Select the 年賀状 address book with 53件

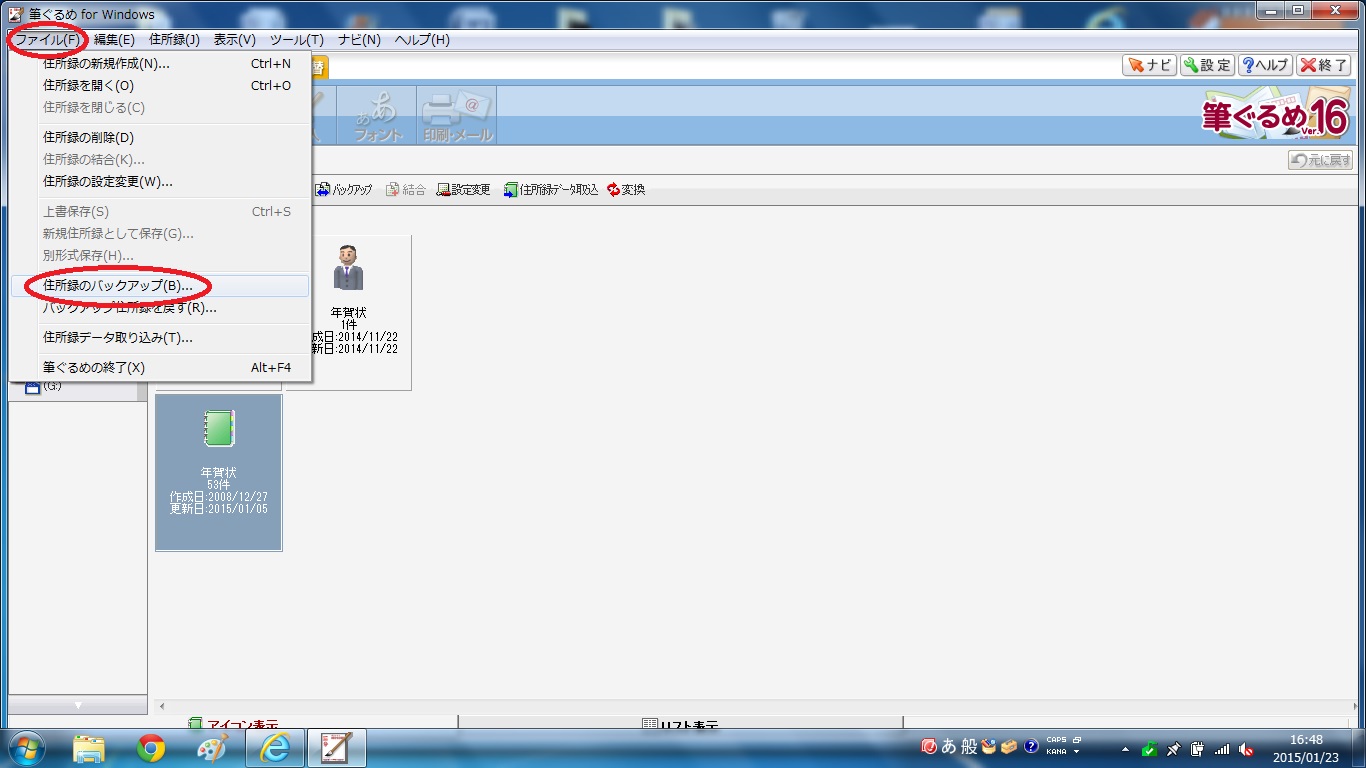pyautogui.click(x=219, y=472)
